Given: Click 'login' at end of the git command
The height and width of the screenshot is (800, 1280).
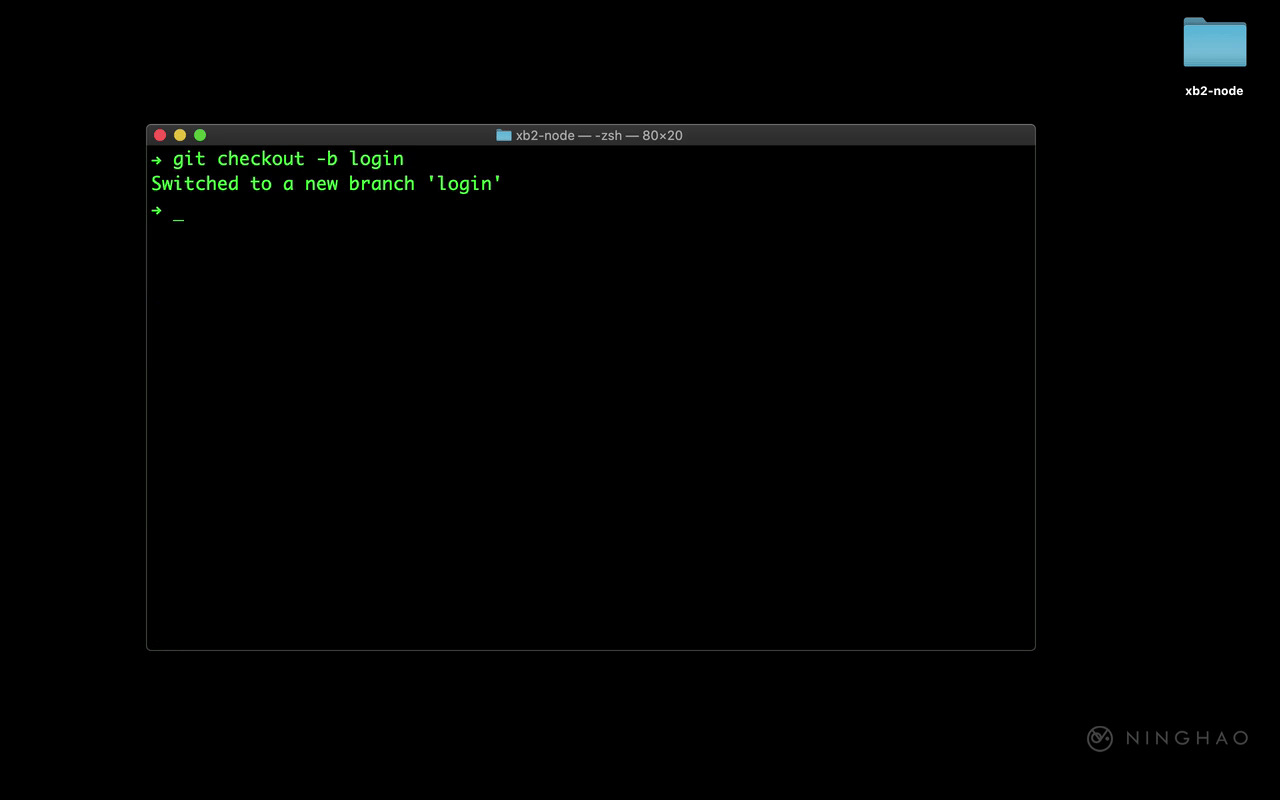Looking at the screenshot, I should pyautogui.click(x=376, y=159).
